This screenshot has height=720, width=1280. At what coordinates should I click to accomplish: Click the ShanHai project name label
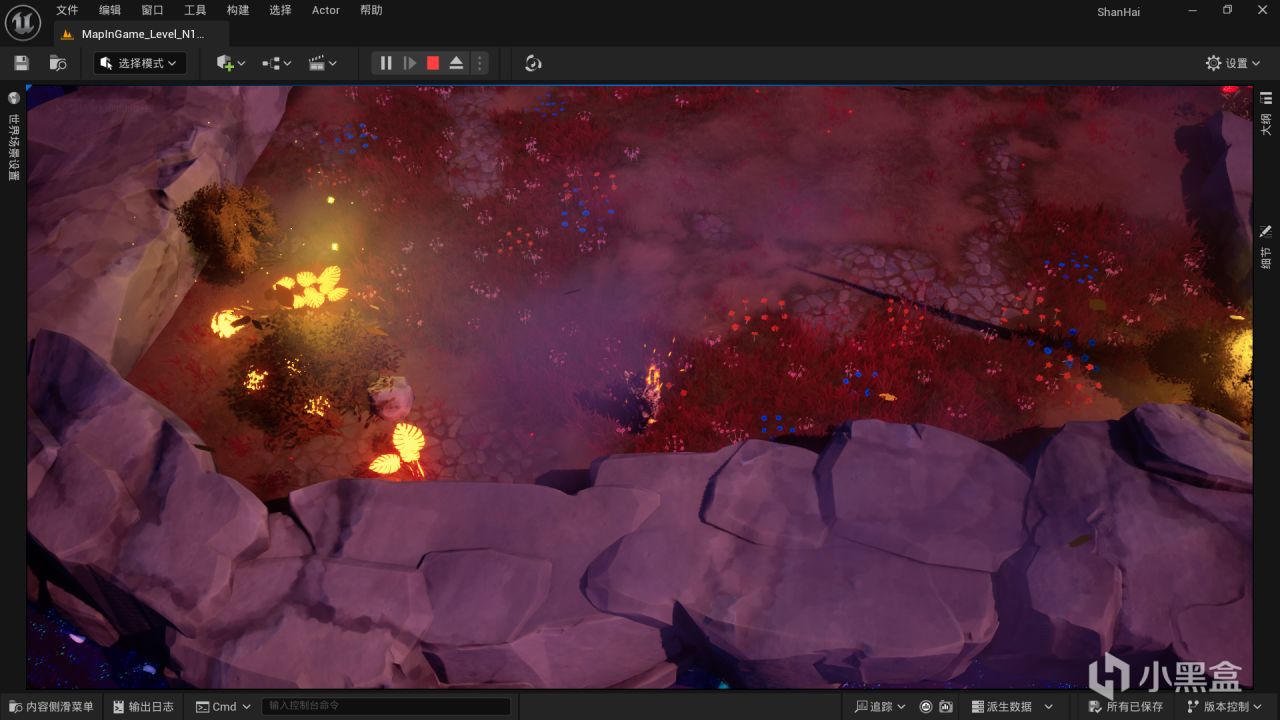(1118, 12)
